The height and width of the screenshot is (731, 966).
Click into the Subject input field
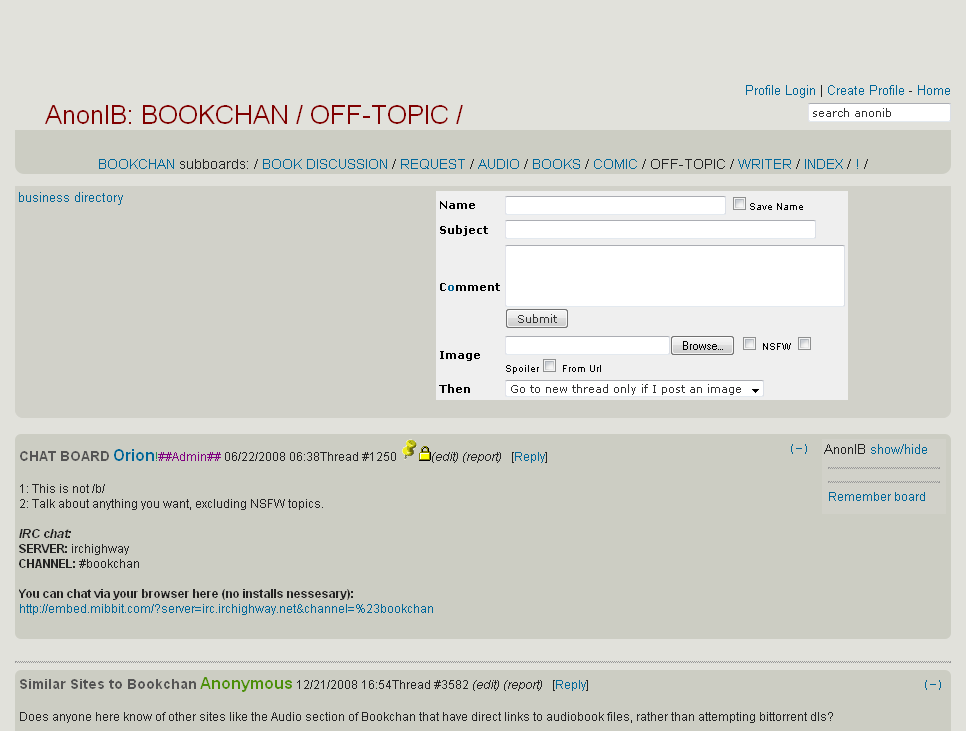coord(660,230)
